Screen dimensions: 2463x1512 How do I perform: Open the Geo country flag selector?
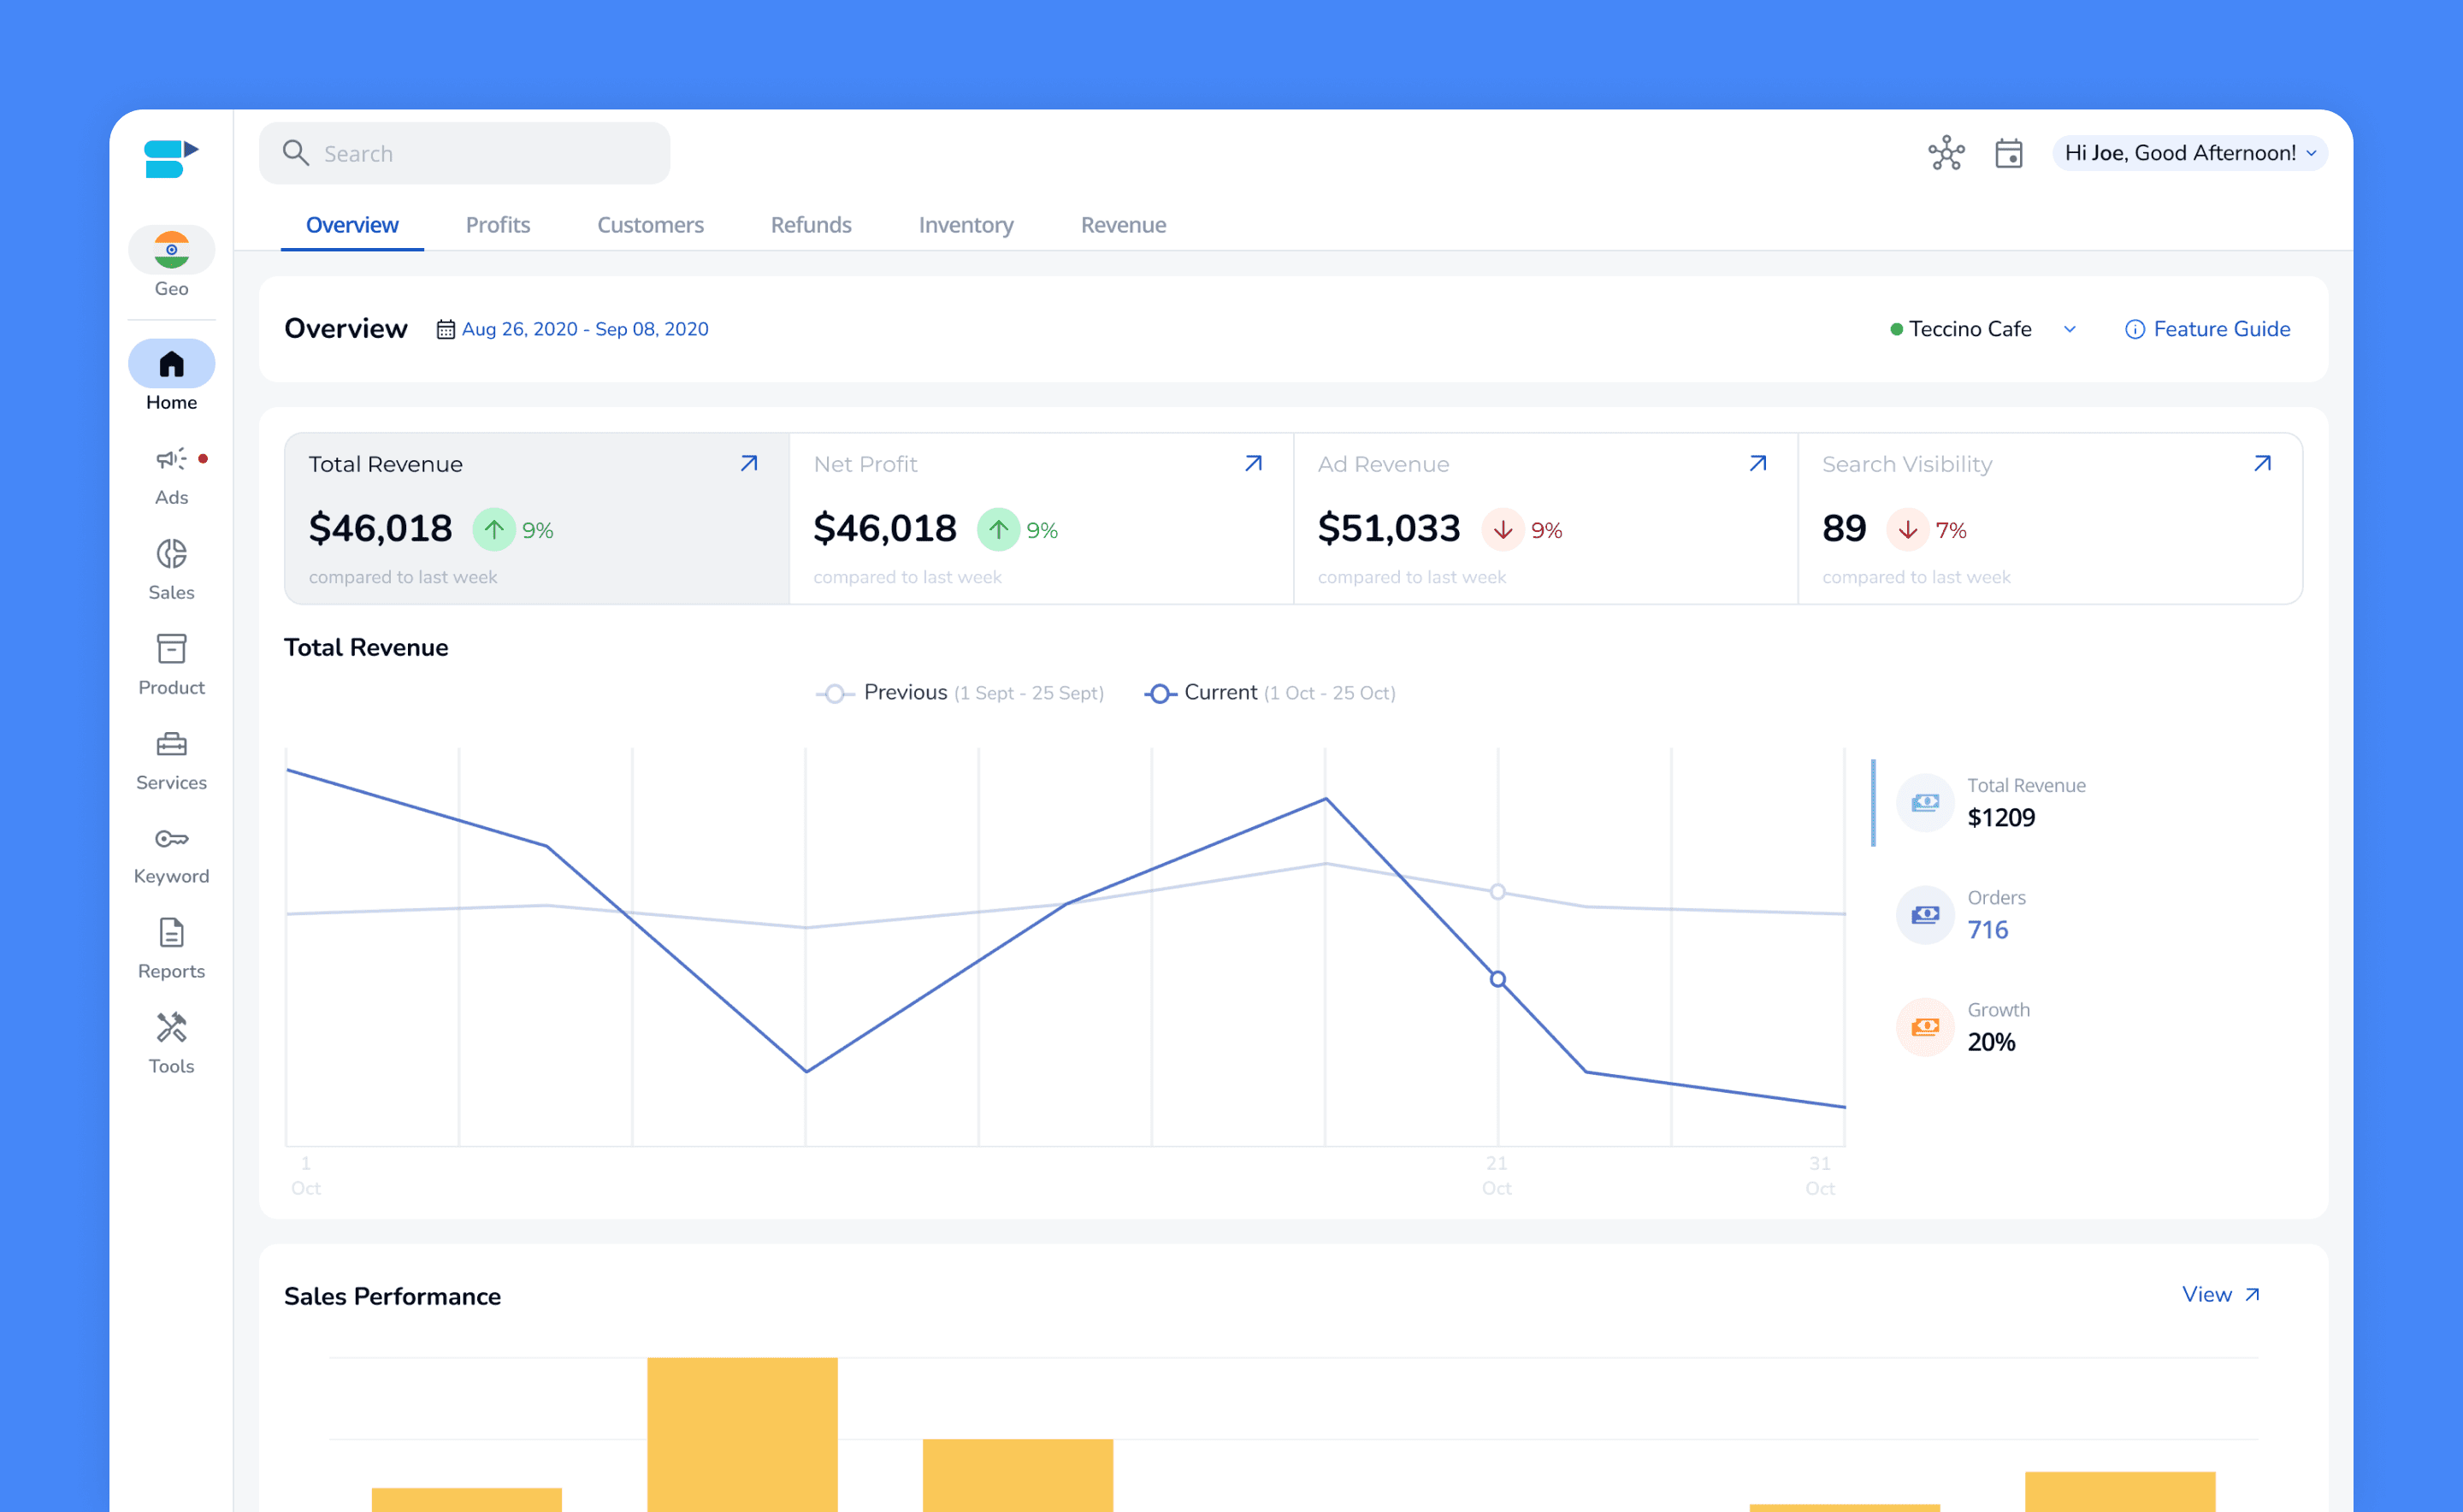click(x=171, y=250)
